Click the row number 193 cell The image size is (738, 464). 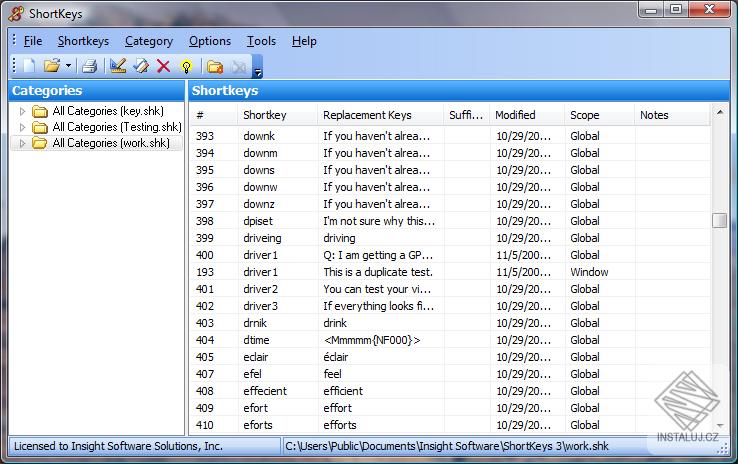(205, 272)
